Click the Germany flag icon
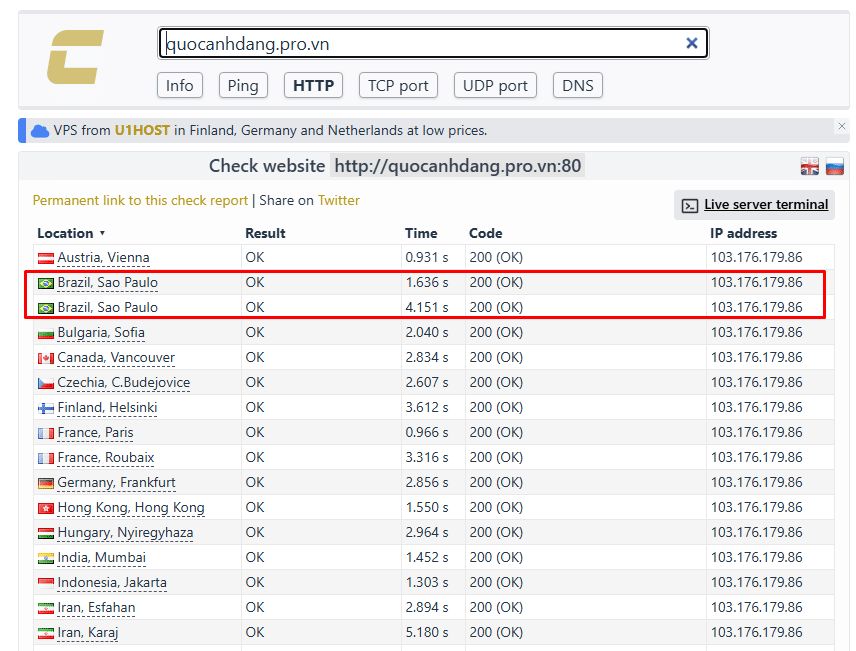 tap(45, 483)
